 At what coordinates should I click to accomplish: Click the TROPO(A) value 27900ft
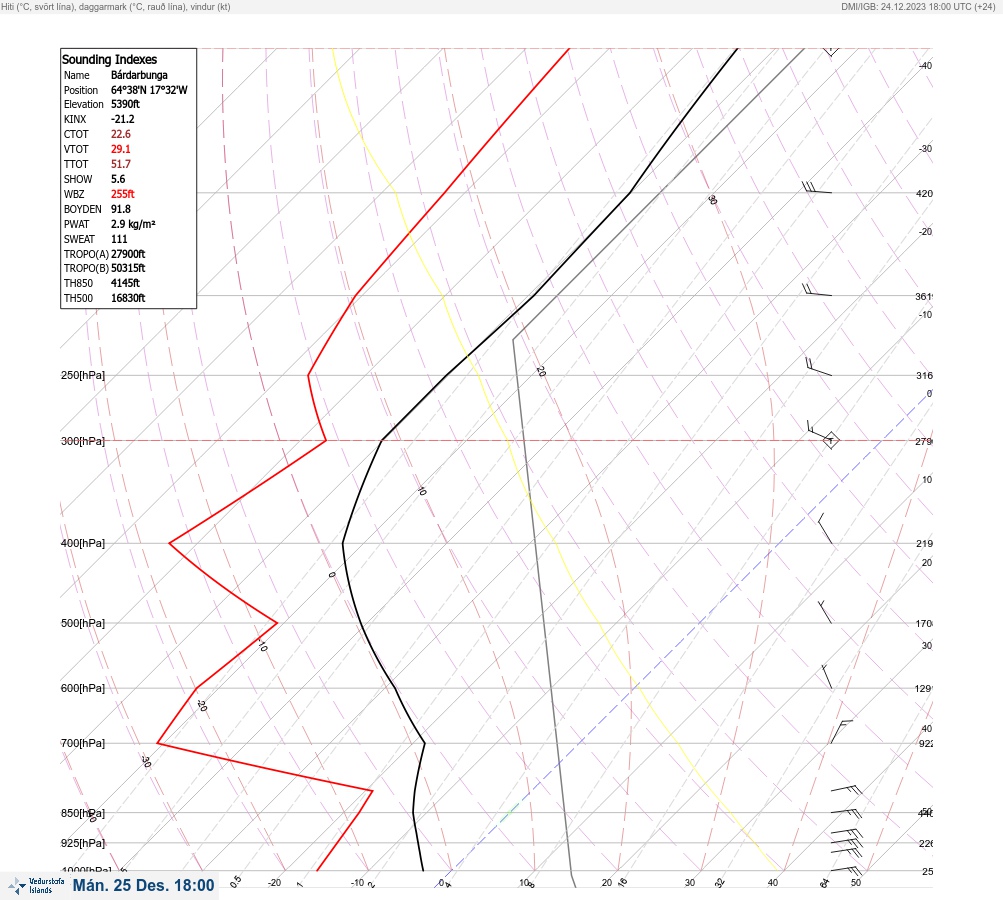point(128,254)
